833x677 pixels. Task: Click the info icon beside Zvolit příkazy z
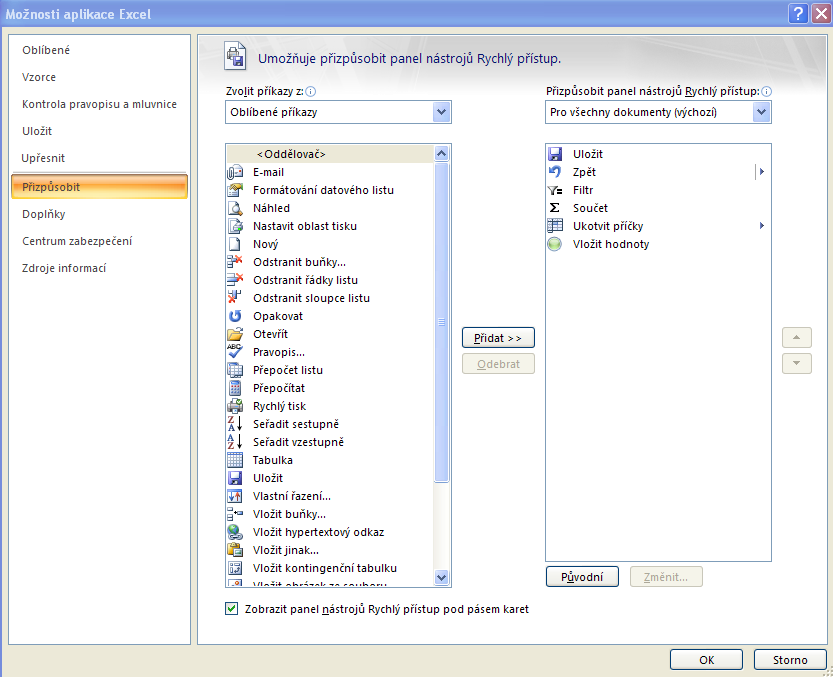click(311, 91)
